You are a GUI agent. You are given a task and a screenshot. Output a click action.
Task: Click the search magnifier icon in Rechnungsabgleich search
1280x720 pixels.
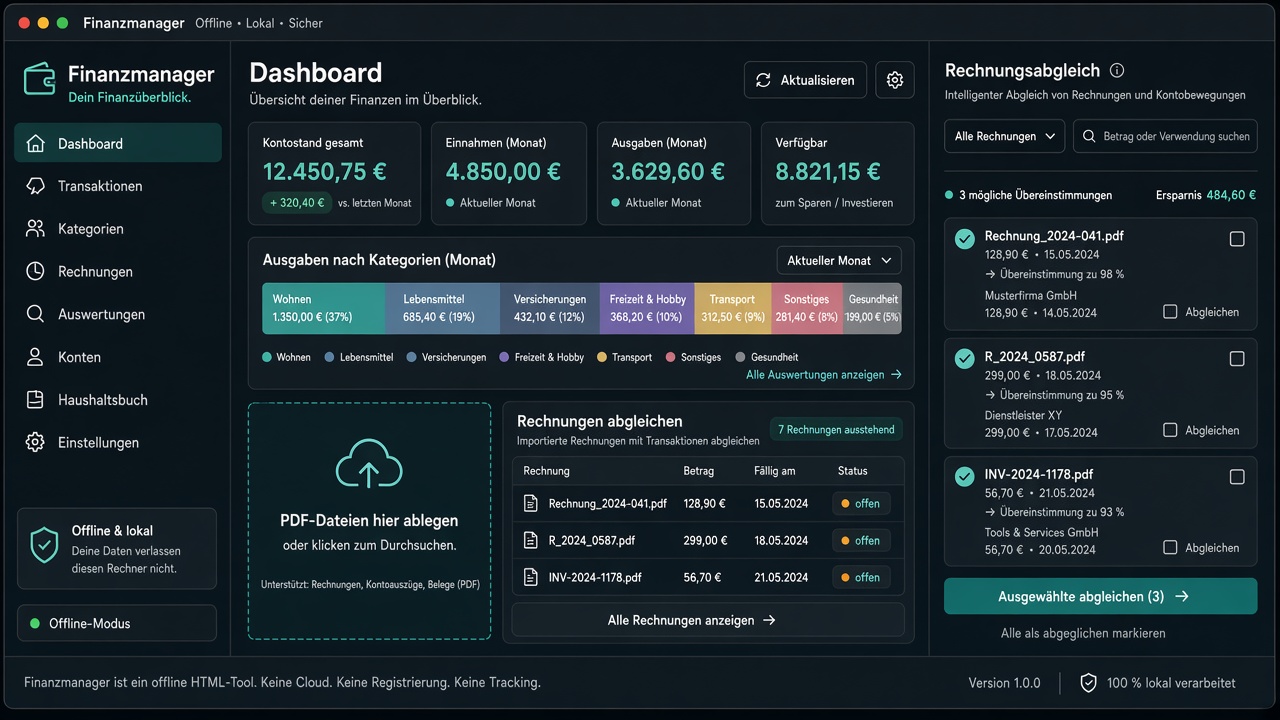1090,136
